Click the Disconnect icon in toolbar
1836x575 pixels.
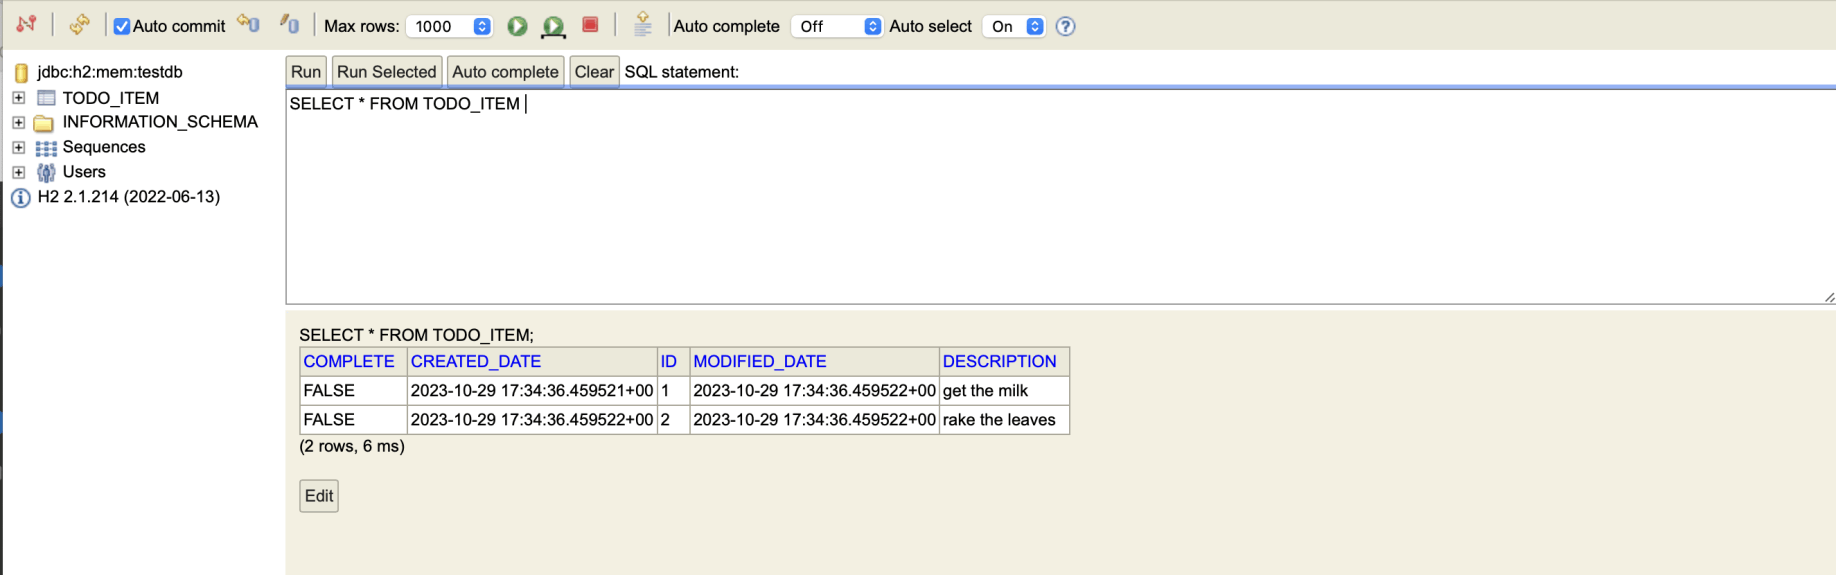click(x=26, y=25)
